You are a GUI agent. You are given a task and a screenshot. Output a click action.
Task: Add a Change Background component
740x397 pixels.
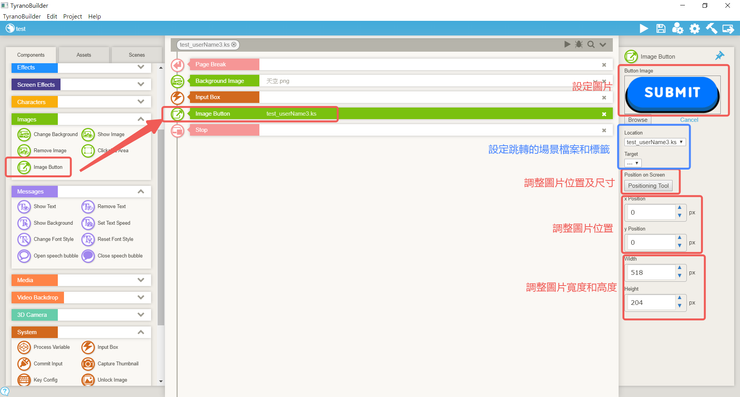click(x=47, y=135)
